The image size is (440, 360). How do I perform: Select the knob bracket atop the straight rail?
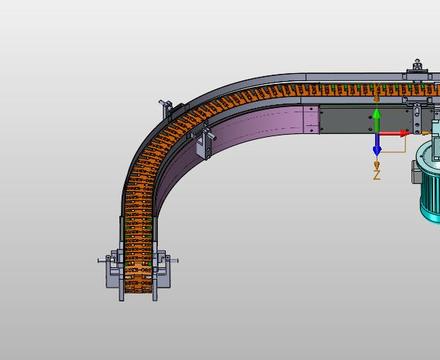coord(418,69)
